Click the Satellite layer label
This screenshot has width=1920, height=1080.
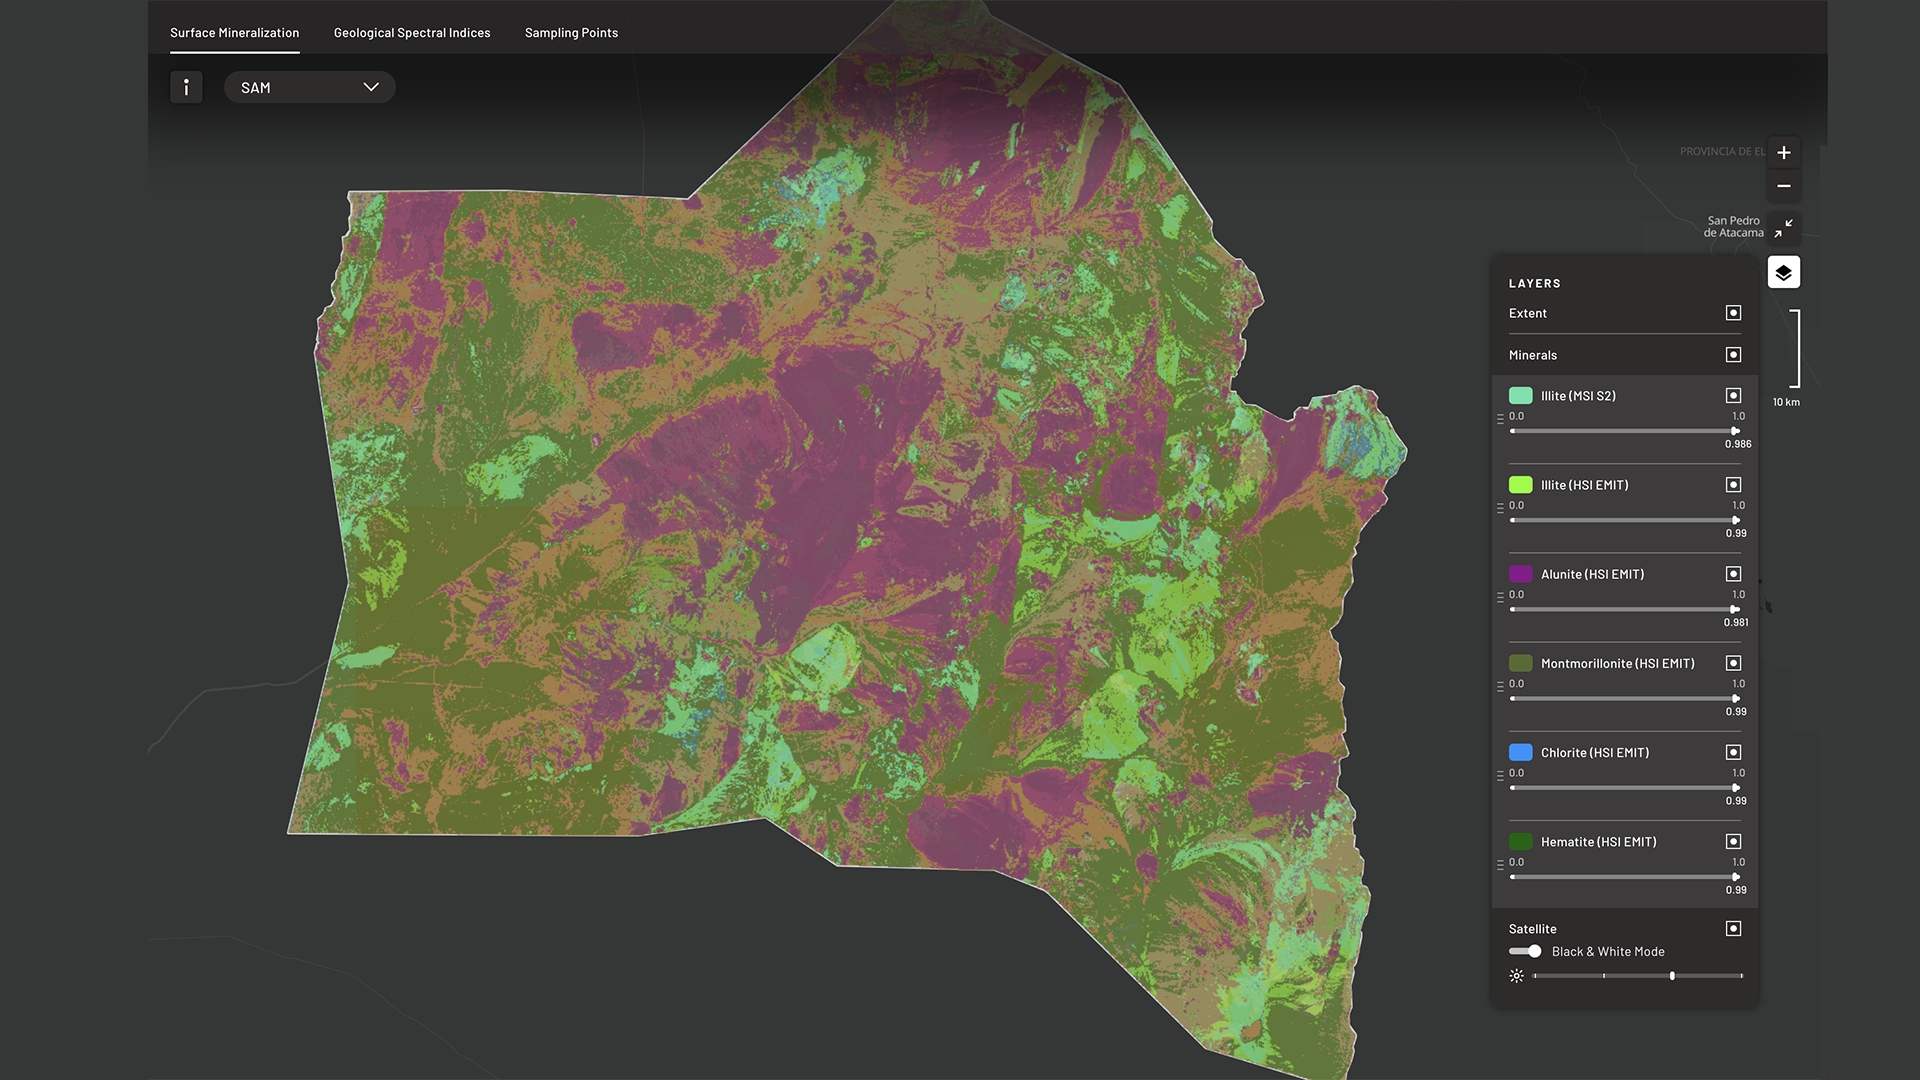coord(1532,929)
